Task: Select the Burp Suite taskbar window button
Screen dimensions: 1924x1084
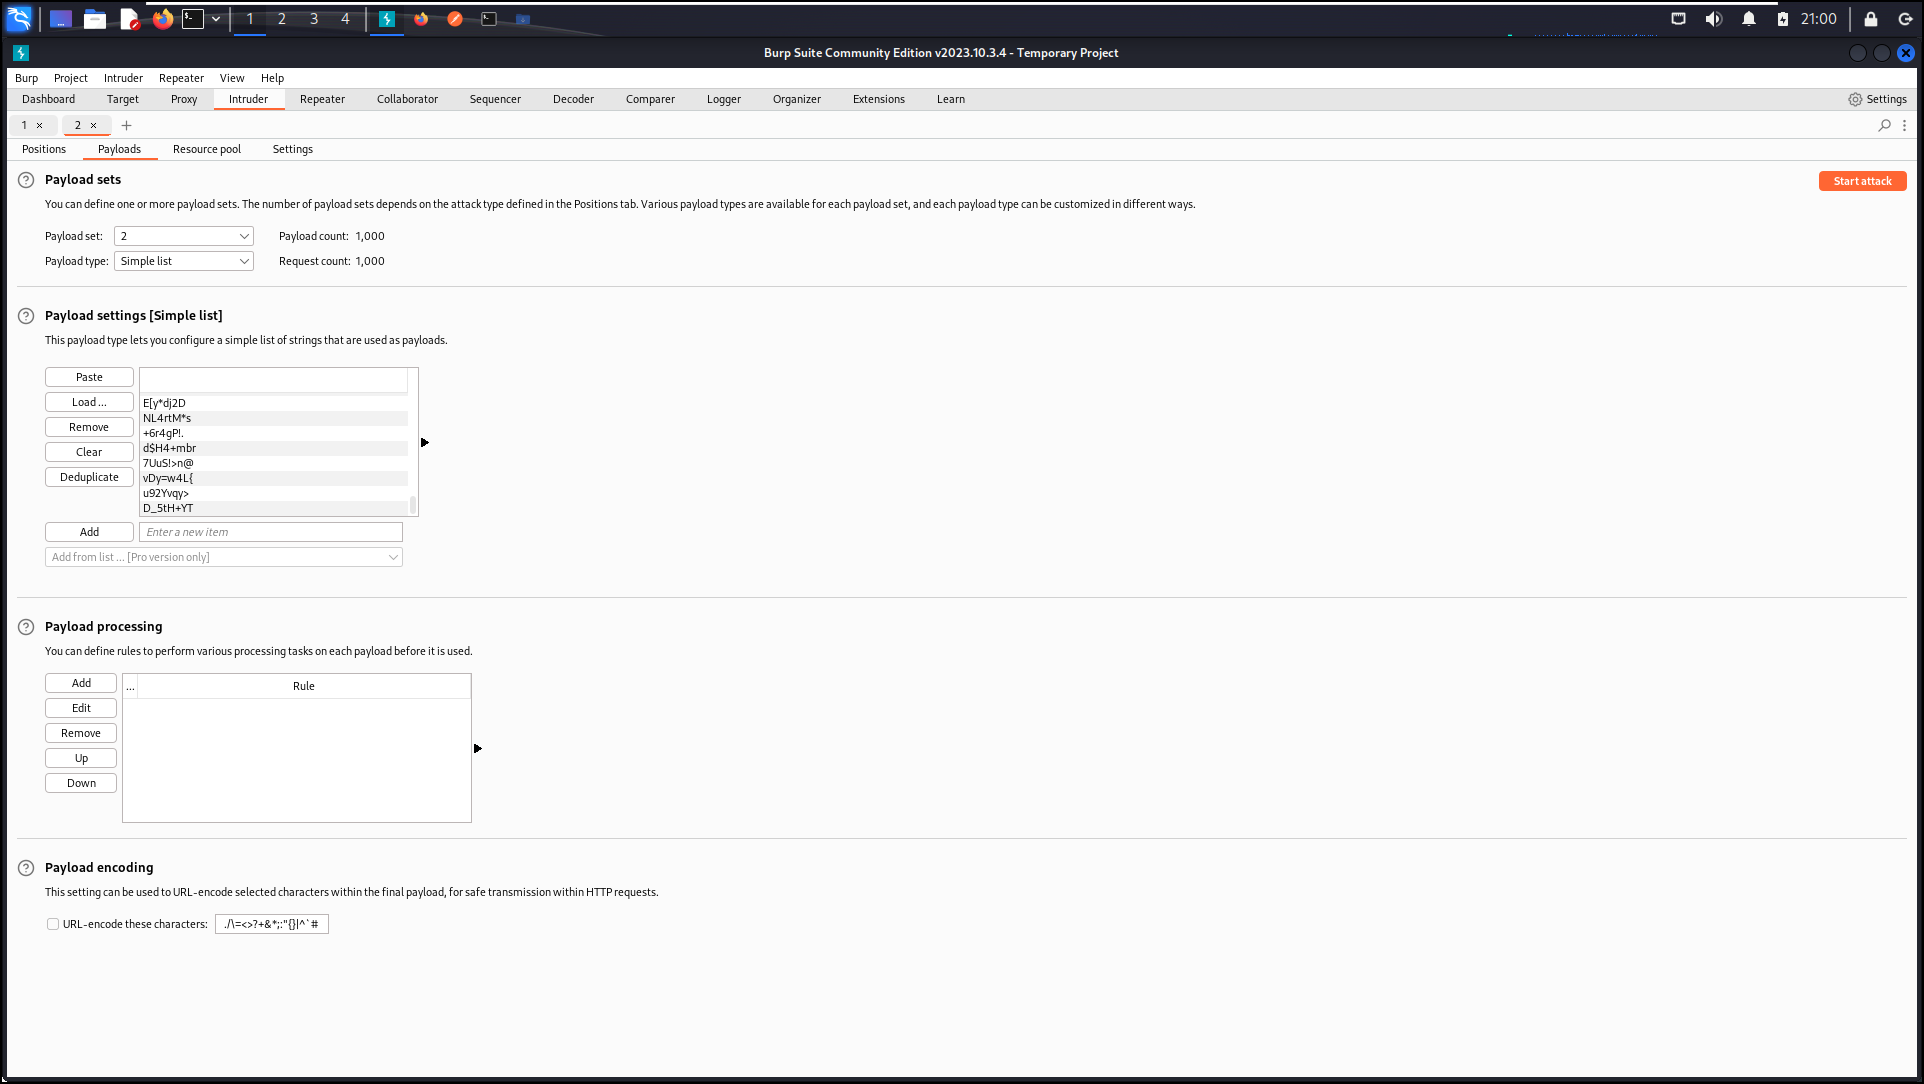Action: 387,19
